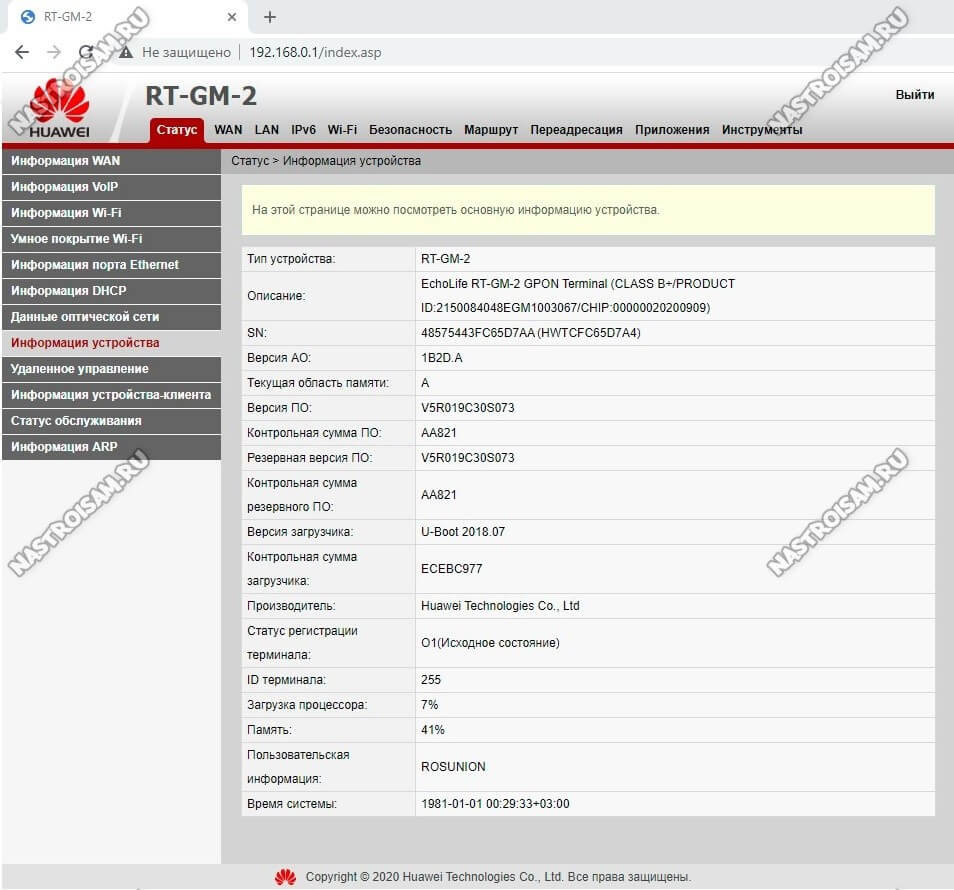The width and height of the screenshot is (954, 890).
Task: Open the Переадресация menu
Action: [576, 130]
